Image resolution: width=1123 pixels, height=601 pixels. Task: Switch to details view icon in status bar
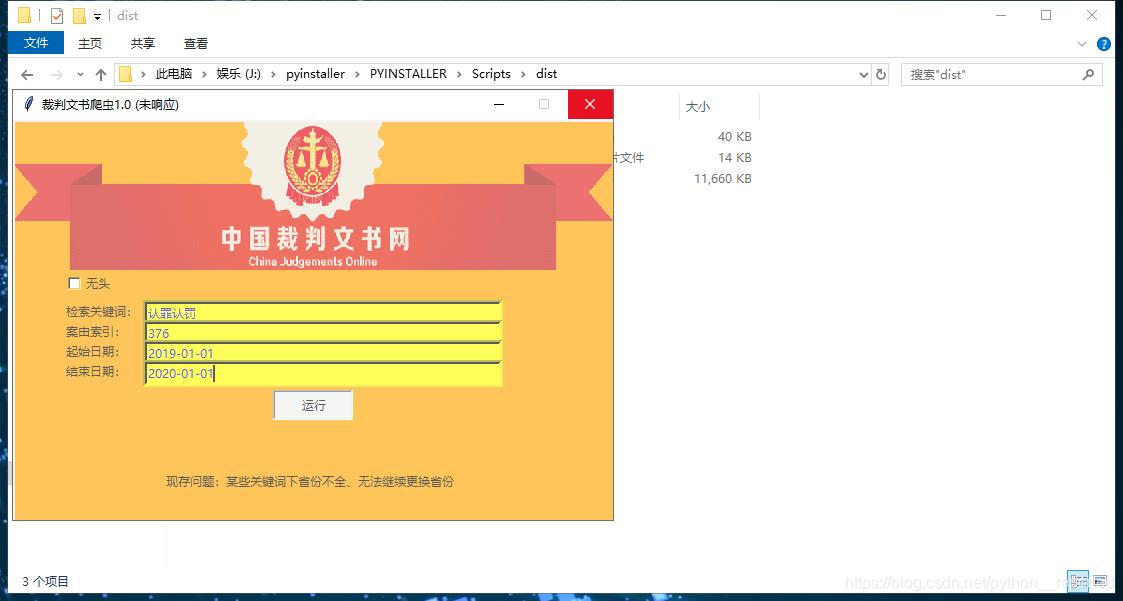click(x=1078, y=580)
